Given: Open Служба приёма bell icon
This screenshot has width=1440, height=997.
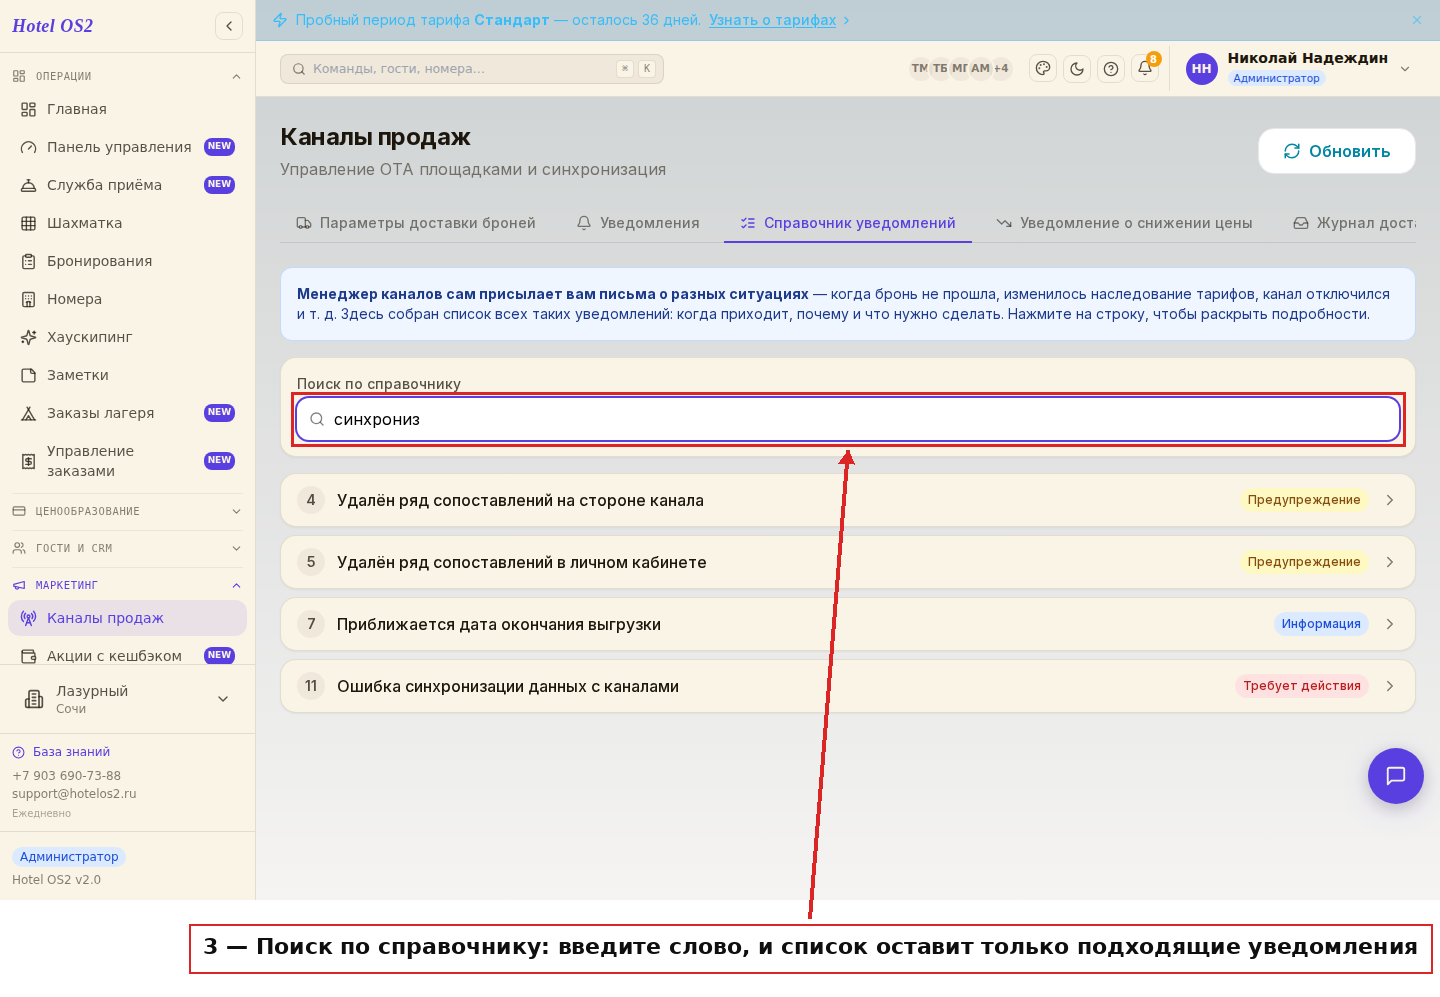Looking at the screenshot, I should point(29,185).
